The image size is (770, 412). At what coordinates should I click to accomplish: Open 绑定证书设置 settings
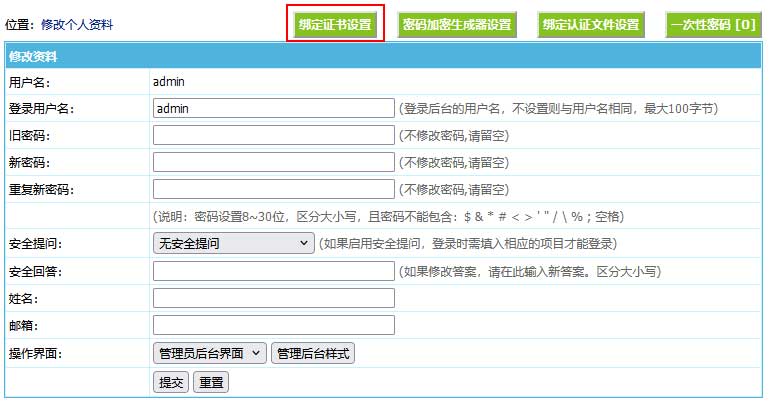pyautogui.click(x=335, y=24)
